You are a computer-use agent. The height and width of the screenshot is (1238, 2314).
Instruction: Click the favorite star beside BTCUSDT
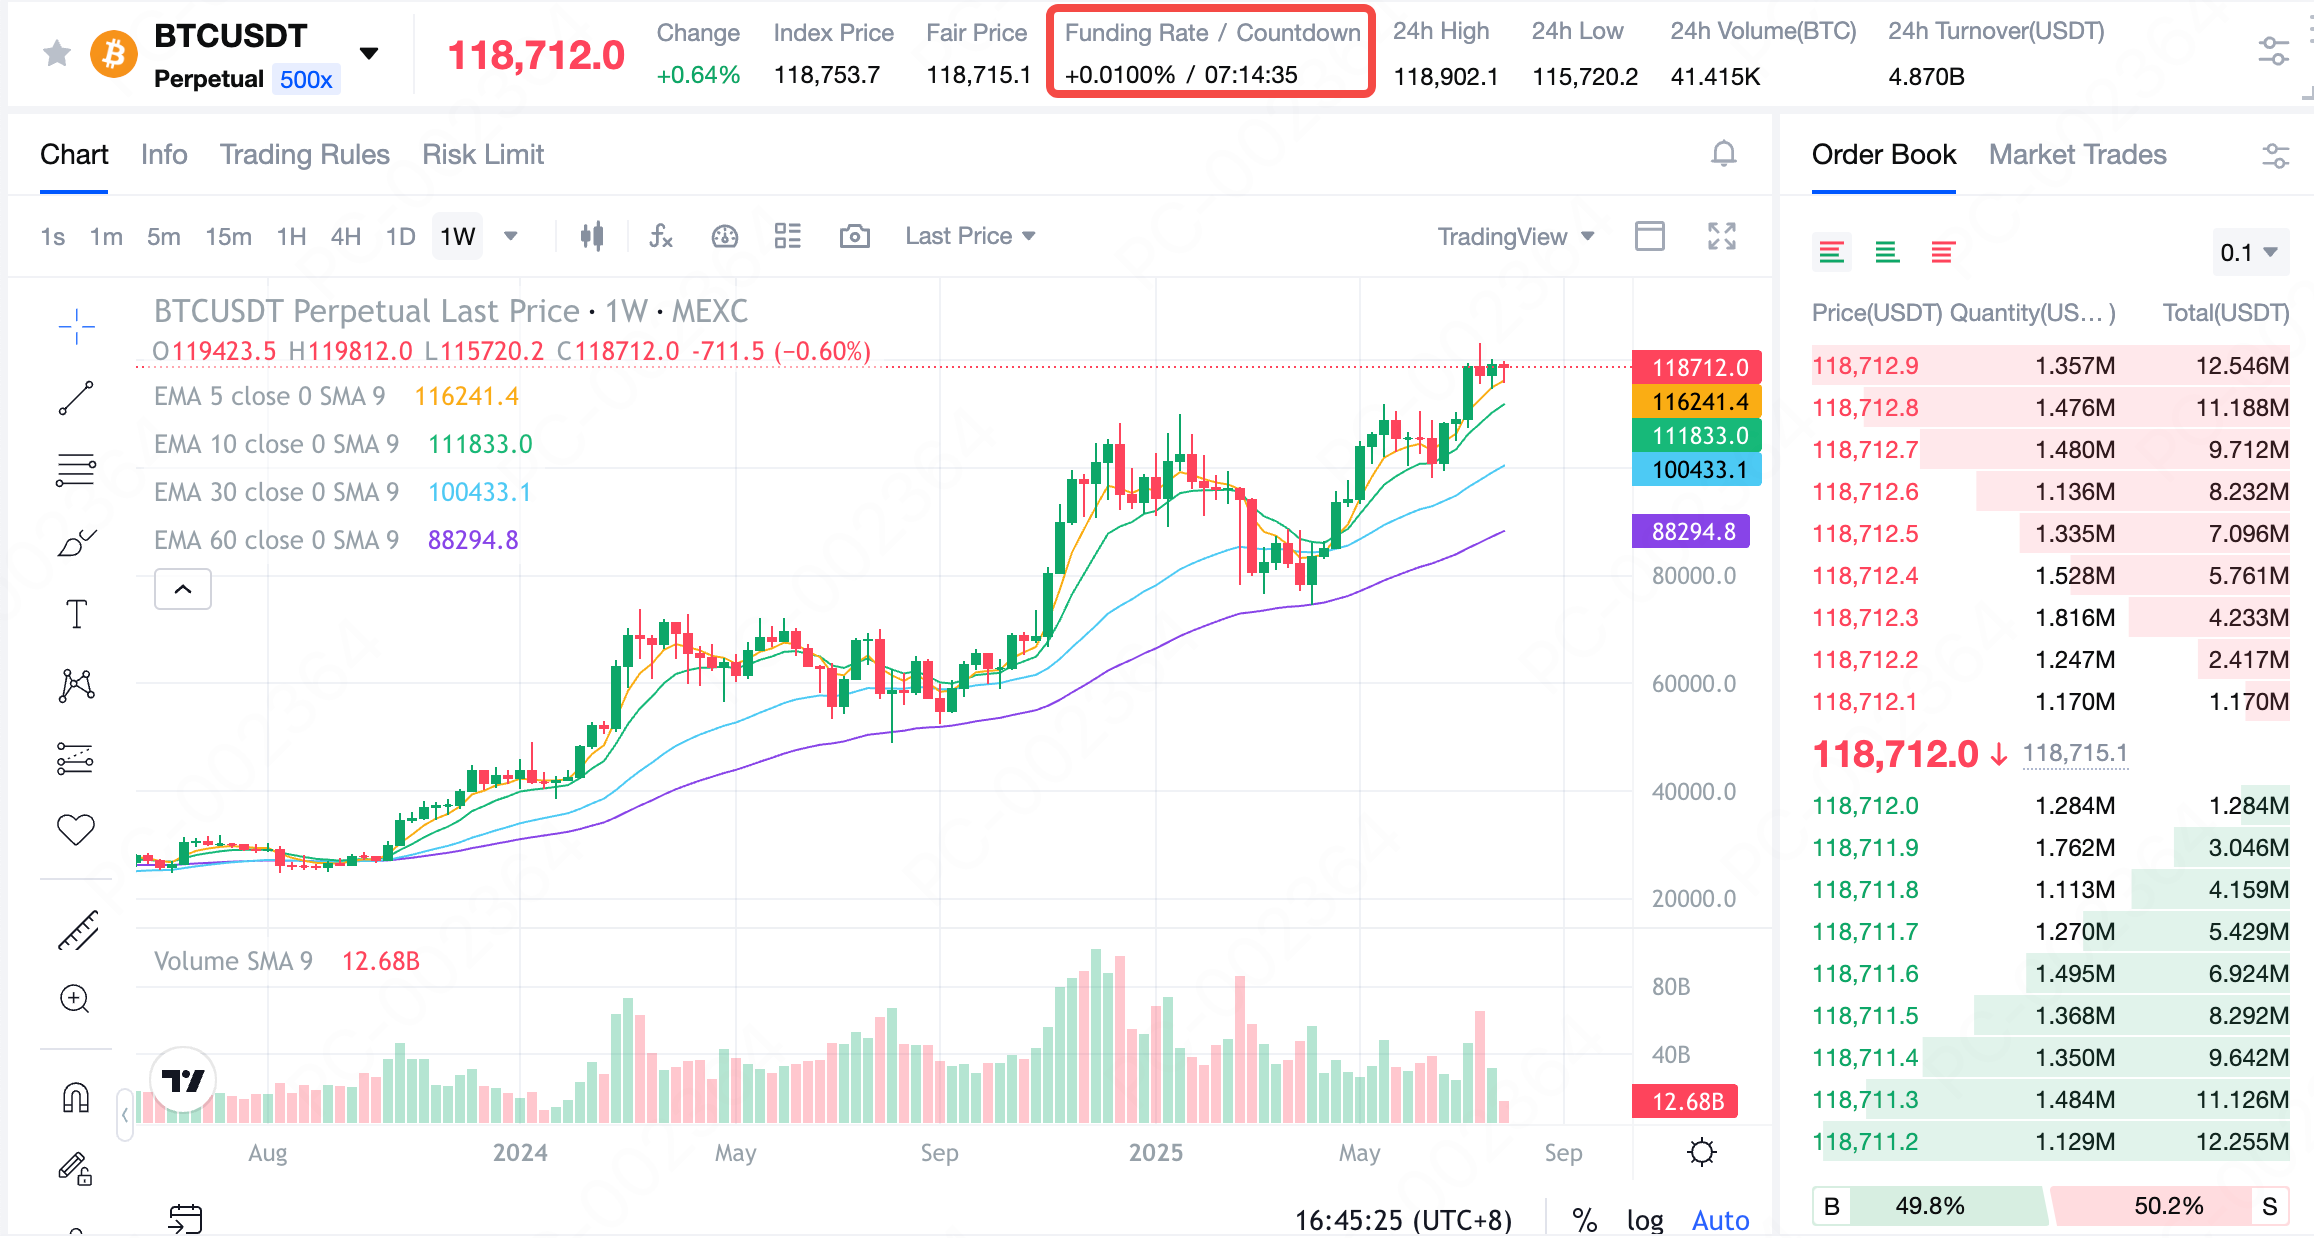[57, 53]
